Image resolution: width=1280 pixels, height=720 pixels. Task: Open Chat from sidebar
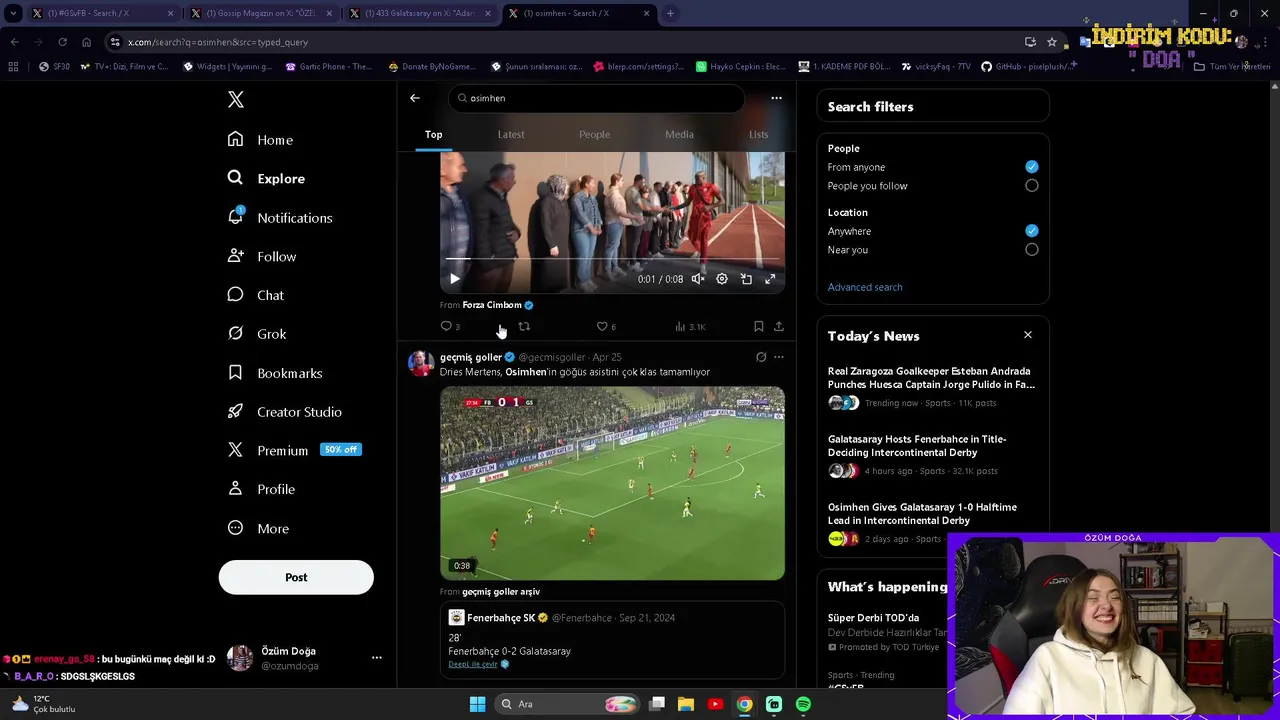pos(256,295)
